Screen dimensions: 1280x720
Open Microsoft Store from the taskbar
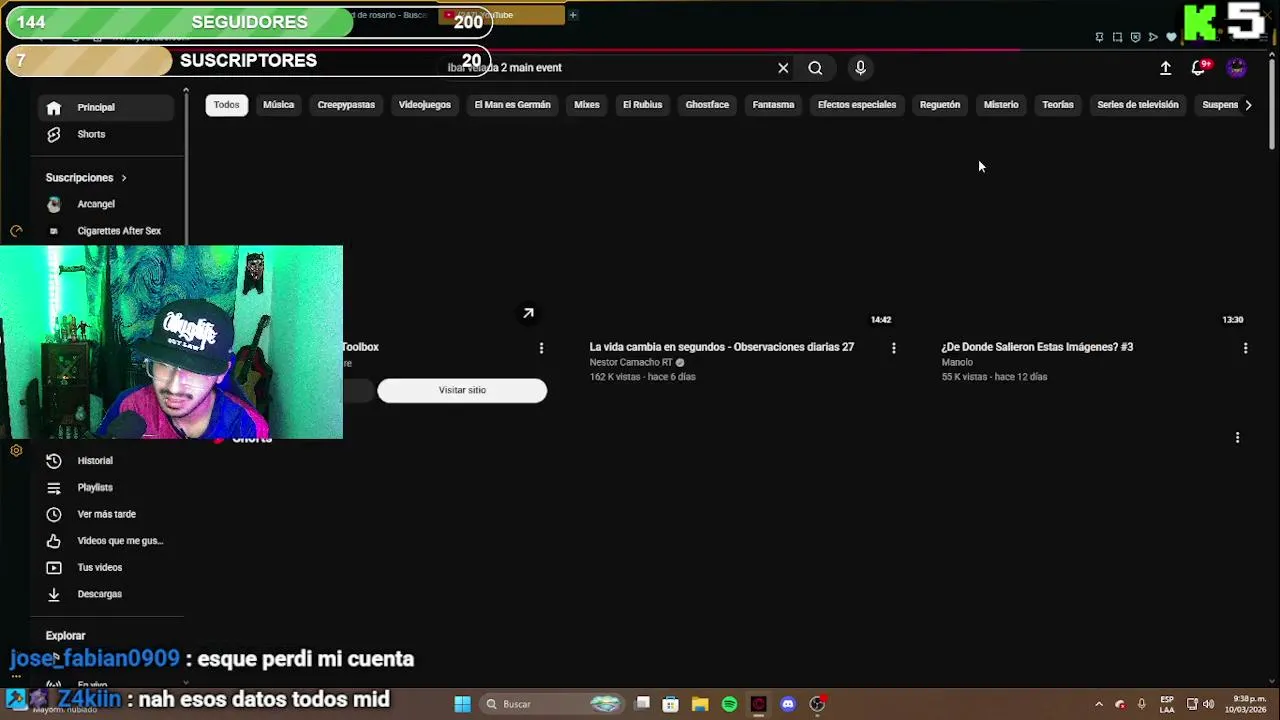click(x=671, y=704)
